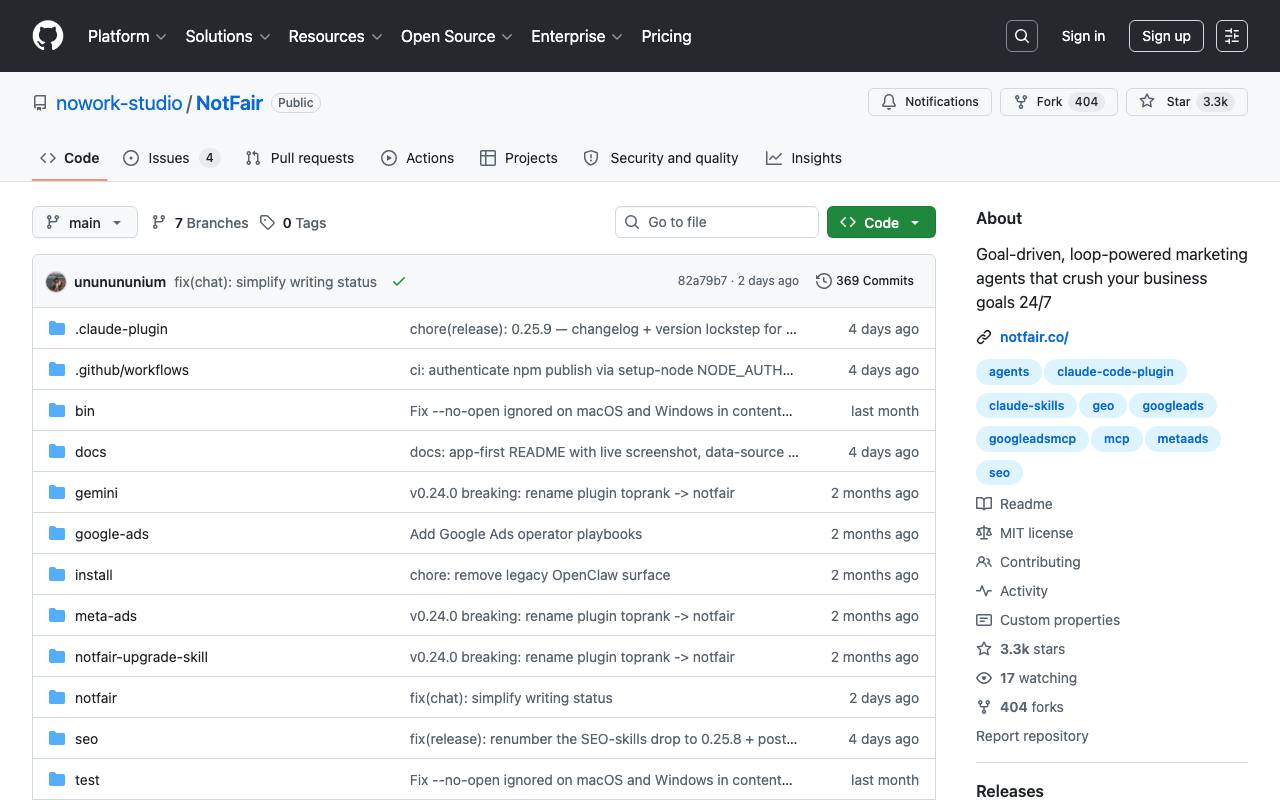Open the Security and quality tab
This screenshot has height=800, width=1280.
(x=661, y=158)
